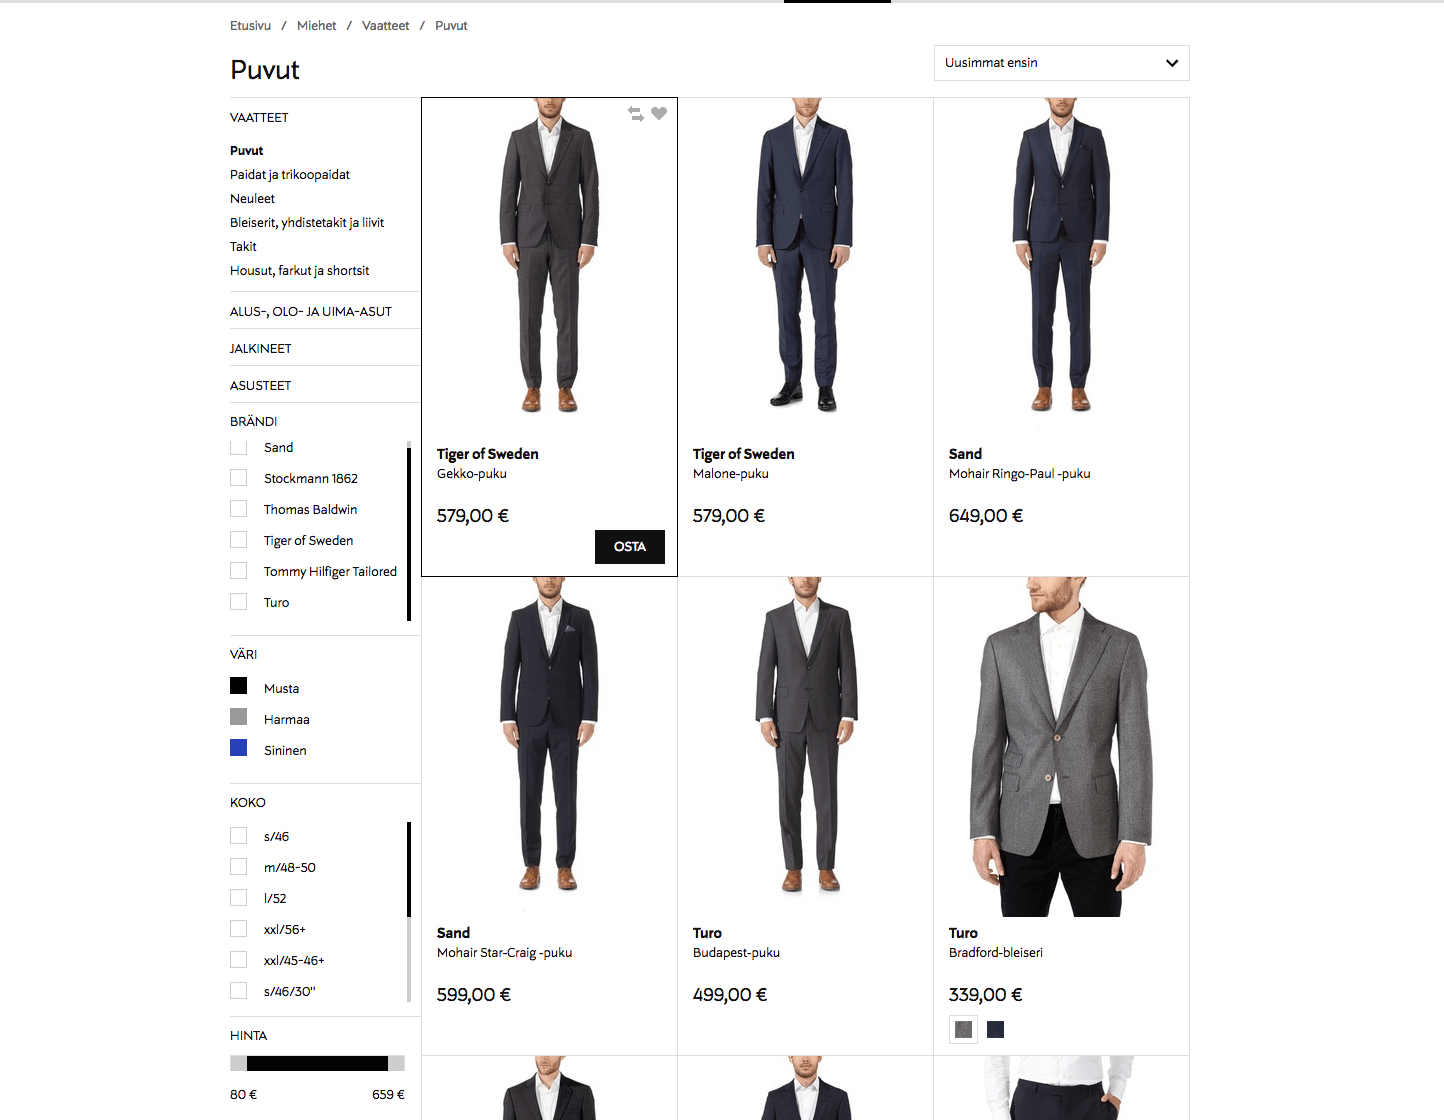Click Gekko-puku product name
Screen dimensions: 1444x1120
point(472,474)
